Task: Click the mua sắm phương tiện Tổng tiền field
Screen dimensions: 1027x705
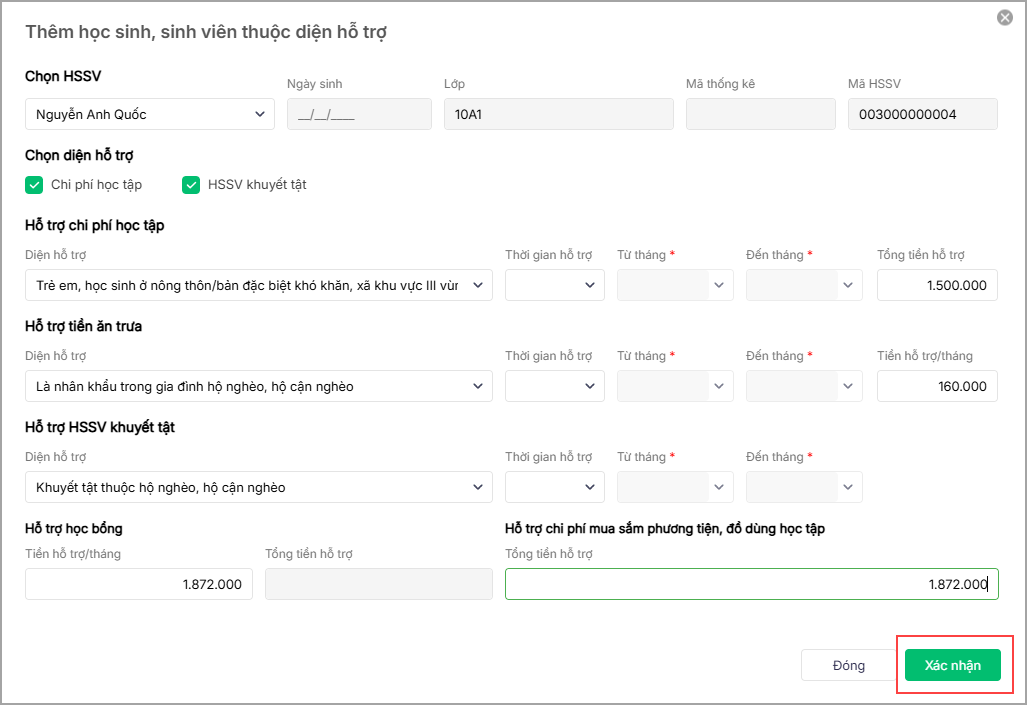Action: click(751, 585)
